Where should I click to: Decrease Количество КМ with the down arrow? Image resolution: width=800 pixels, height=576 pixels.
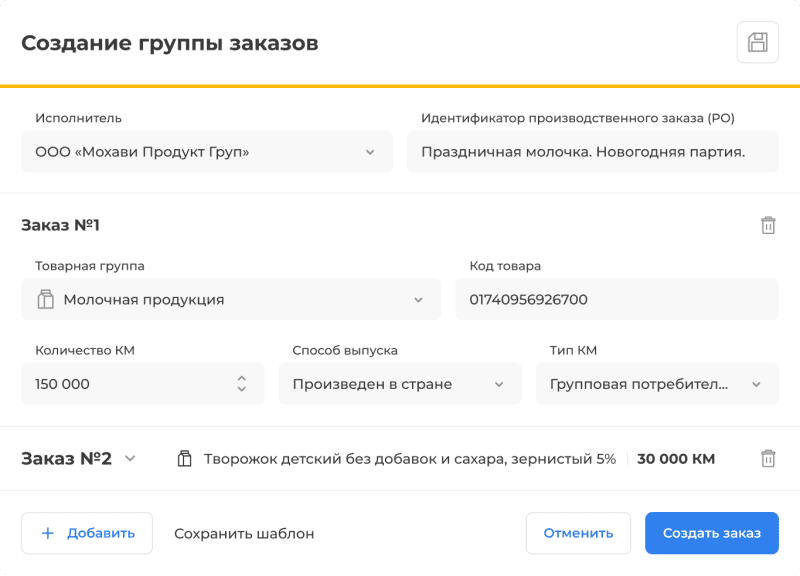[x=241, y=389]
